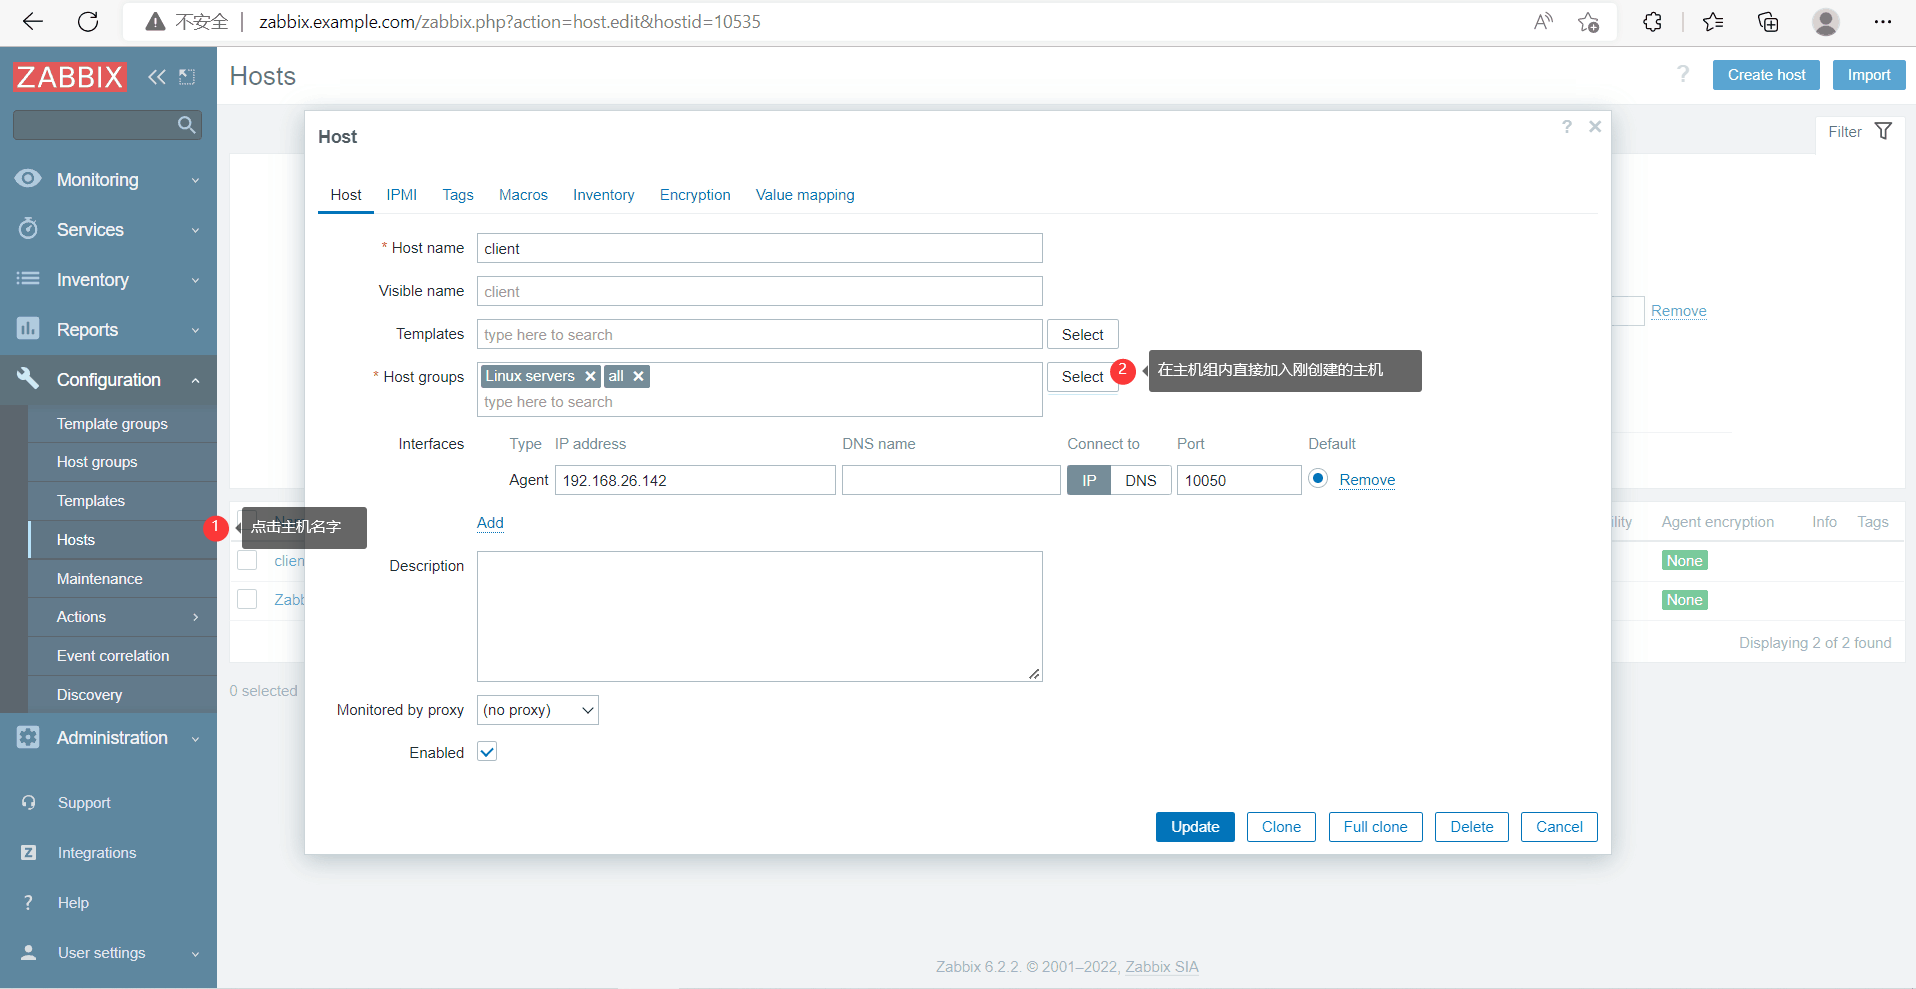Cancel the Host dialog
Viewport: 1916px width, 989px height.
(x=1559, y=827)
